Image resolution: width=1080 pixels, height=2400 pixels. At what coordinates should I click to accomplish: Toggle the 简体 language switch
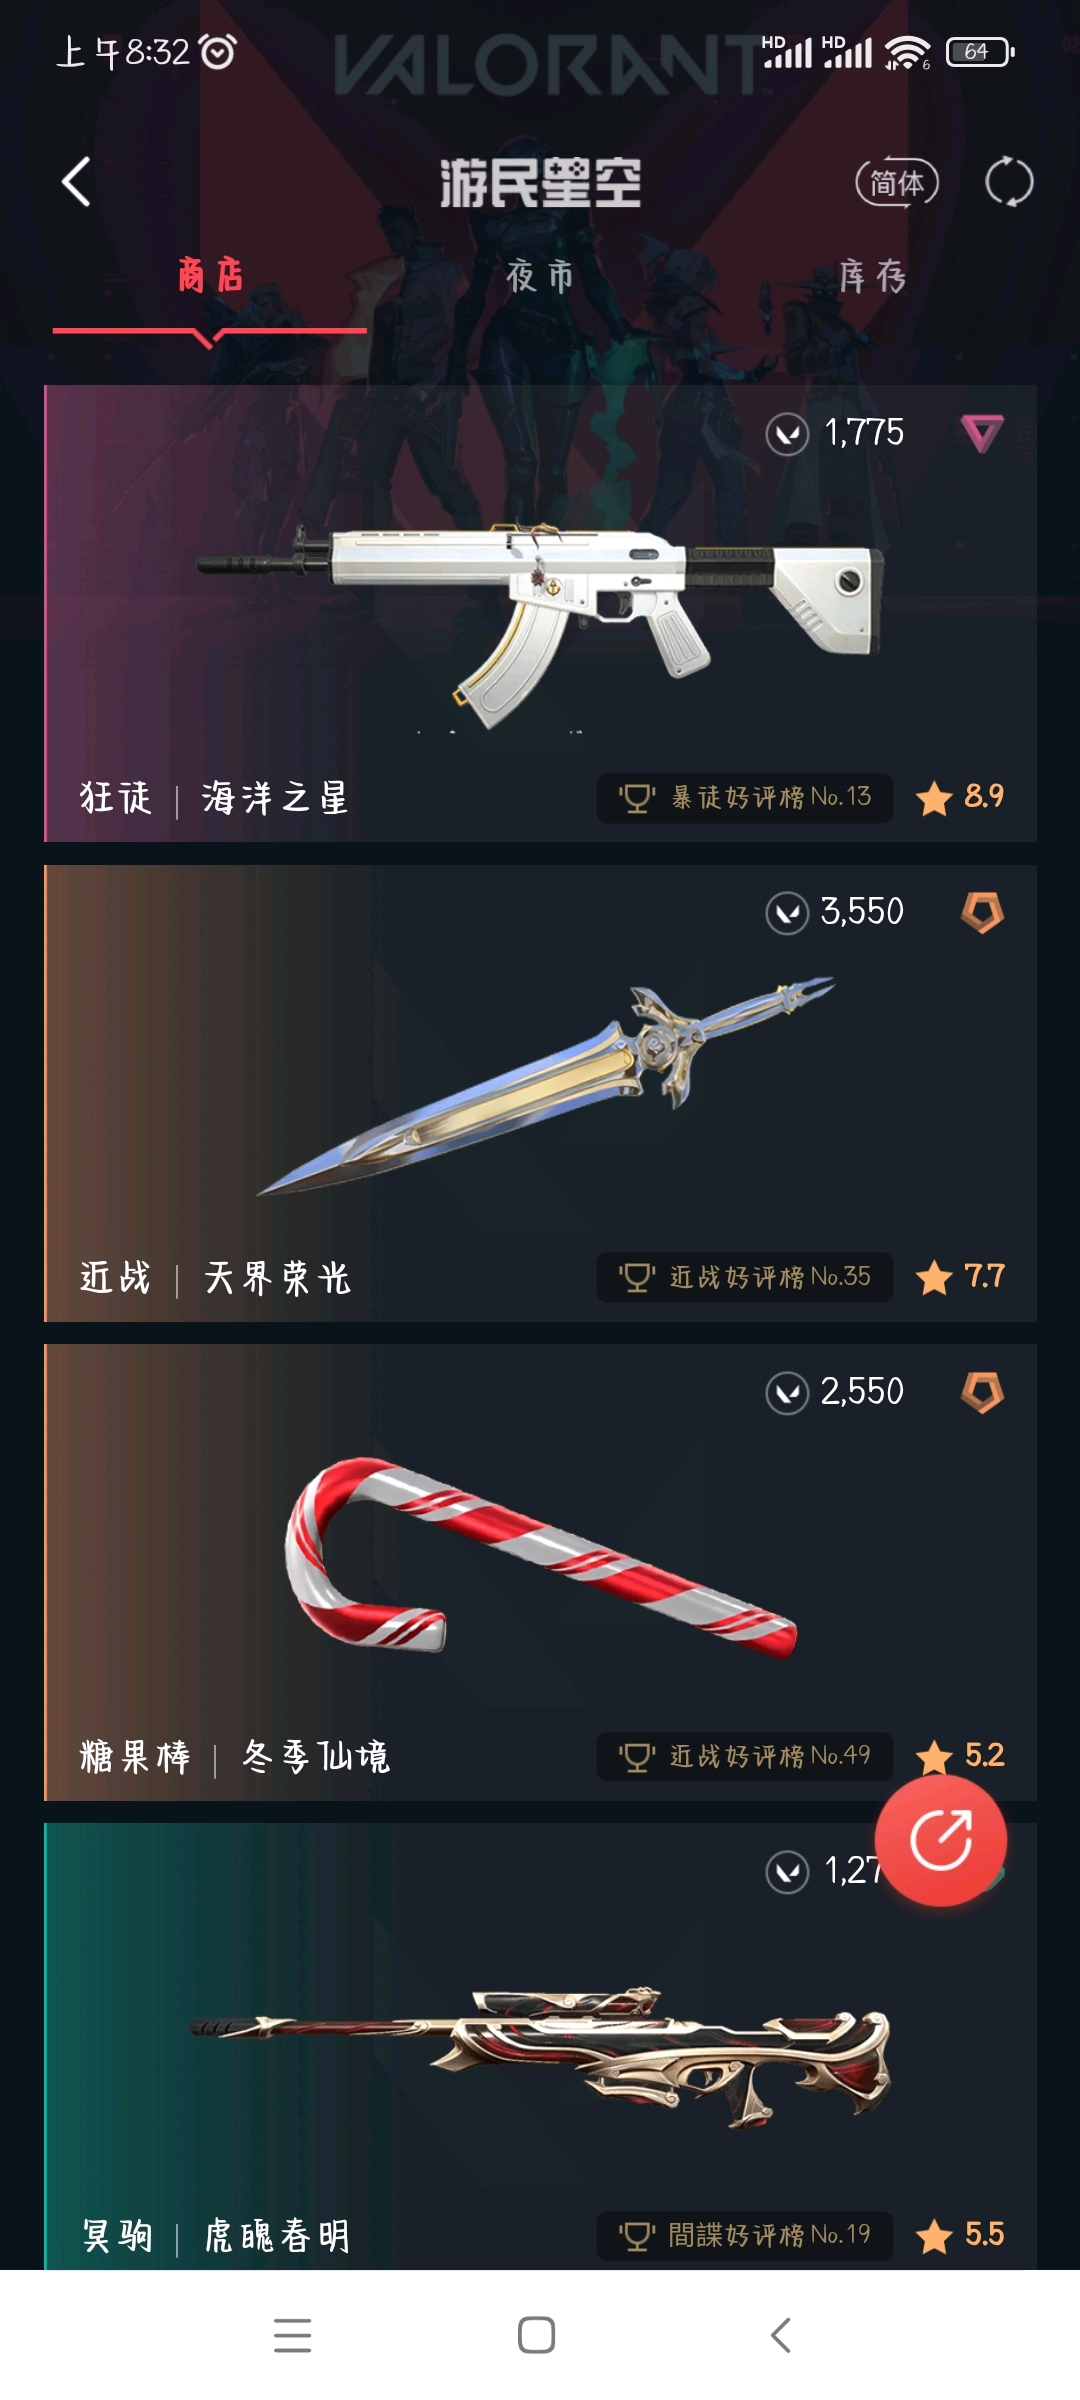click(897, 183)
